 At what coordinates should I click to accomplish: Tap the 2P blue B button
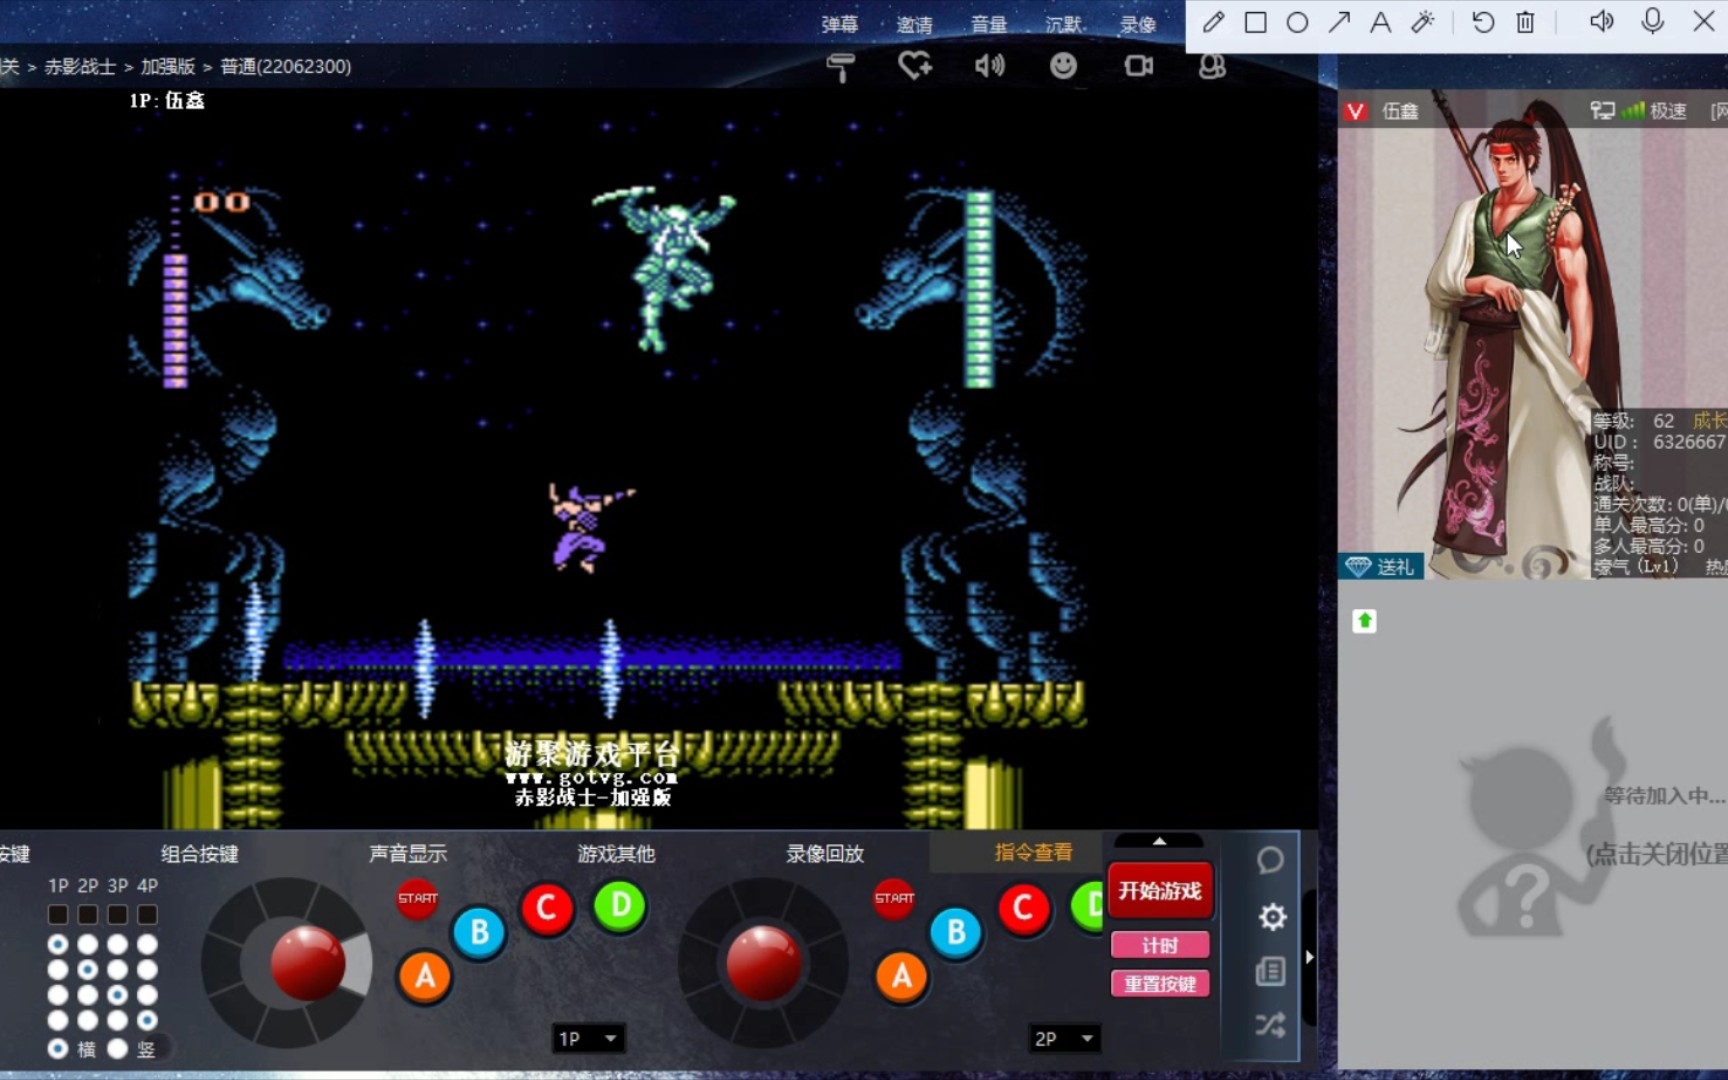tap(956, 932)
